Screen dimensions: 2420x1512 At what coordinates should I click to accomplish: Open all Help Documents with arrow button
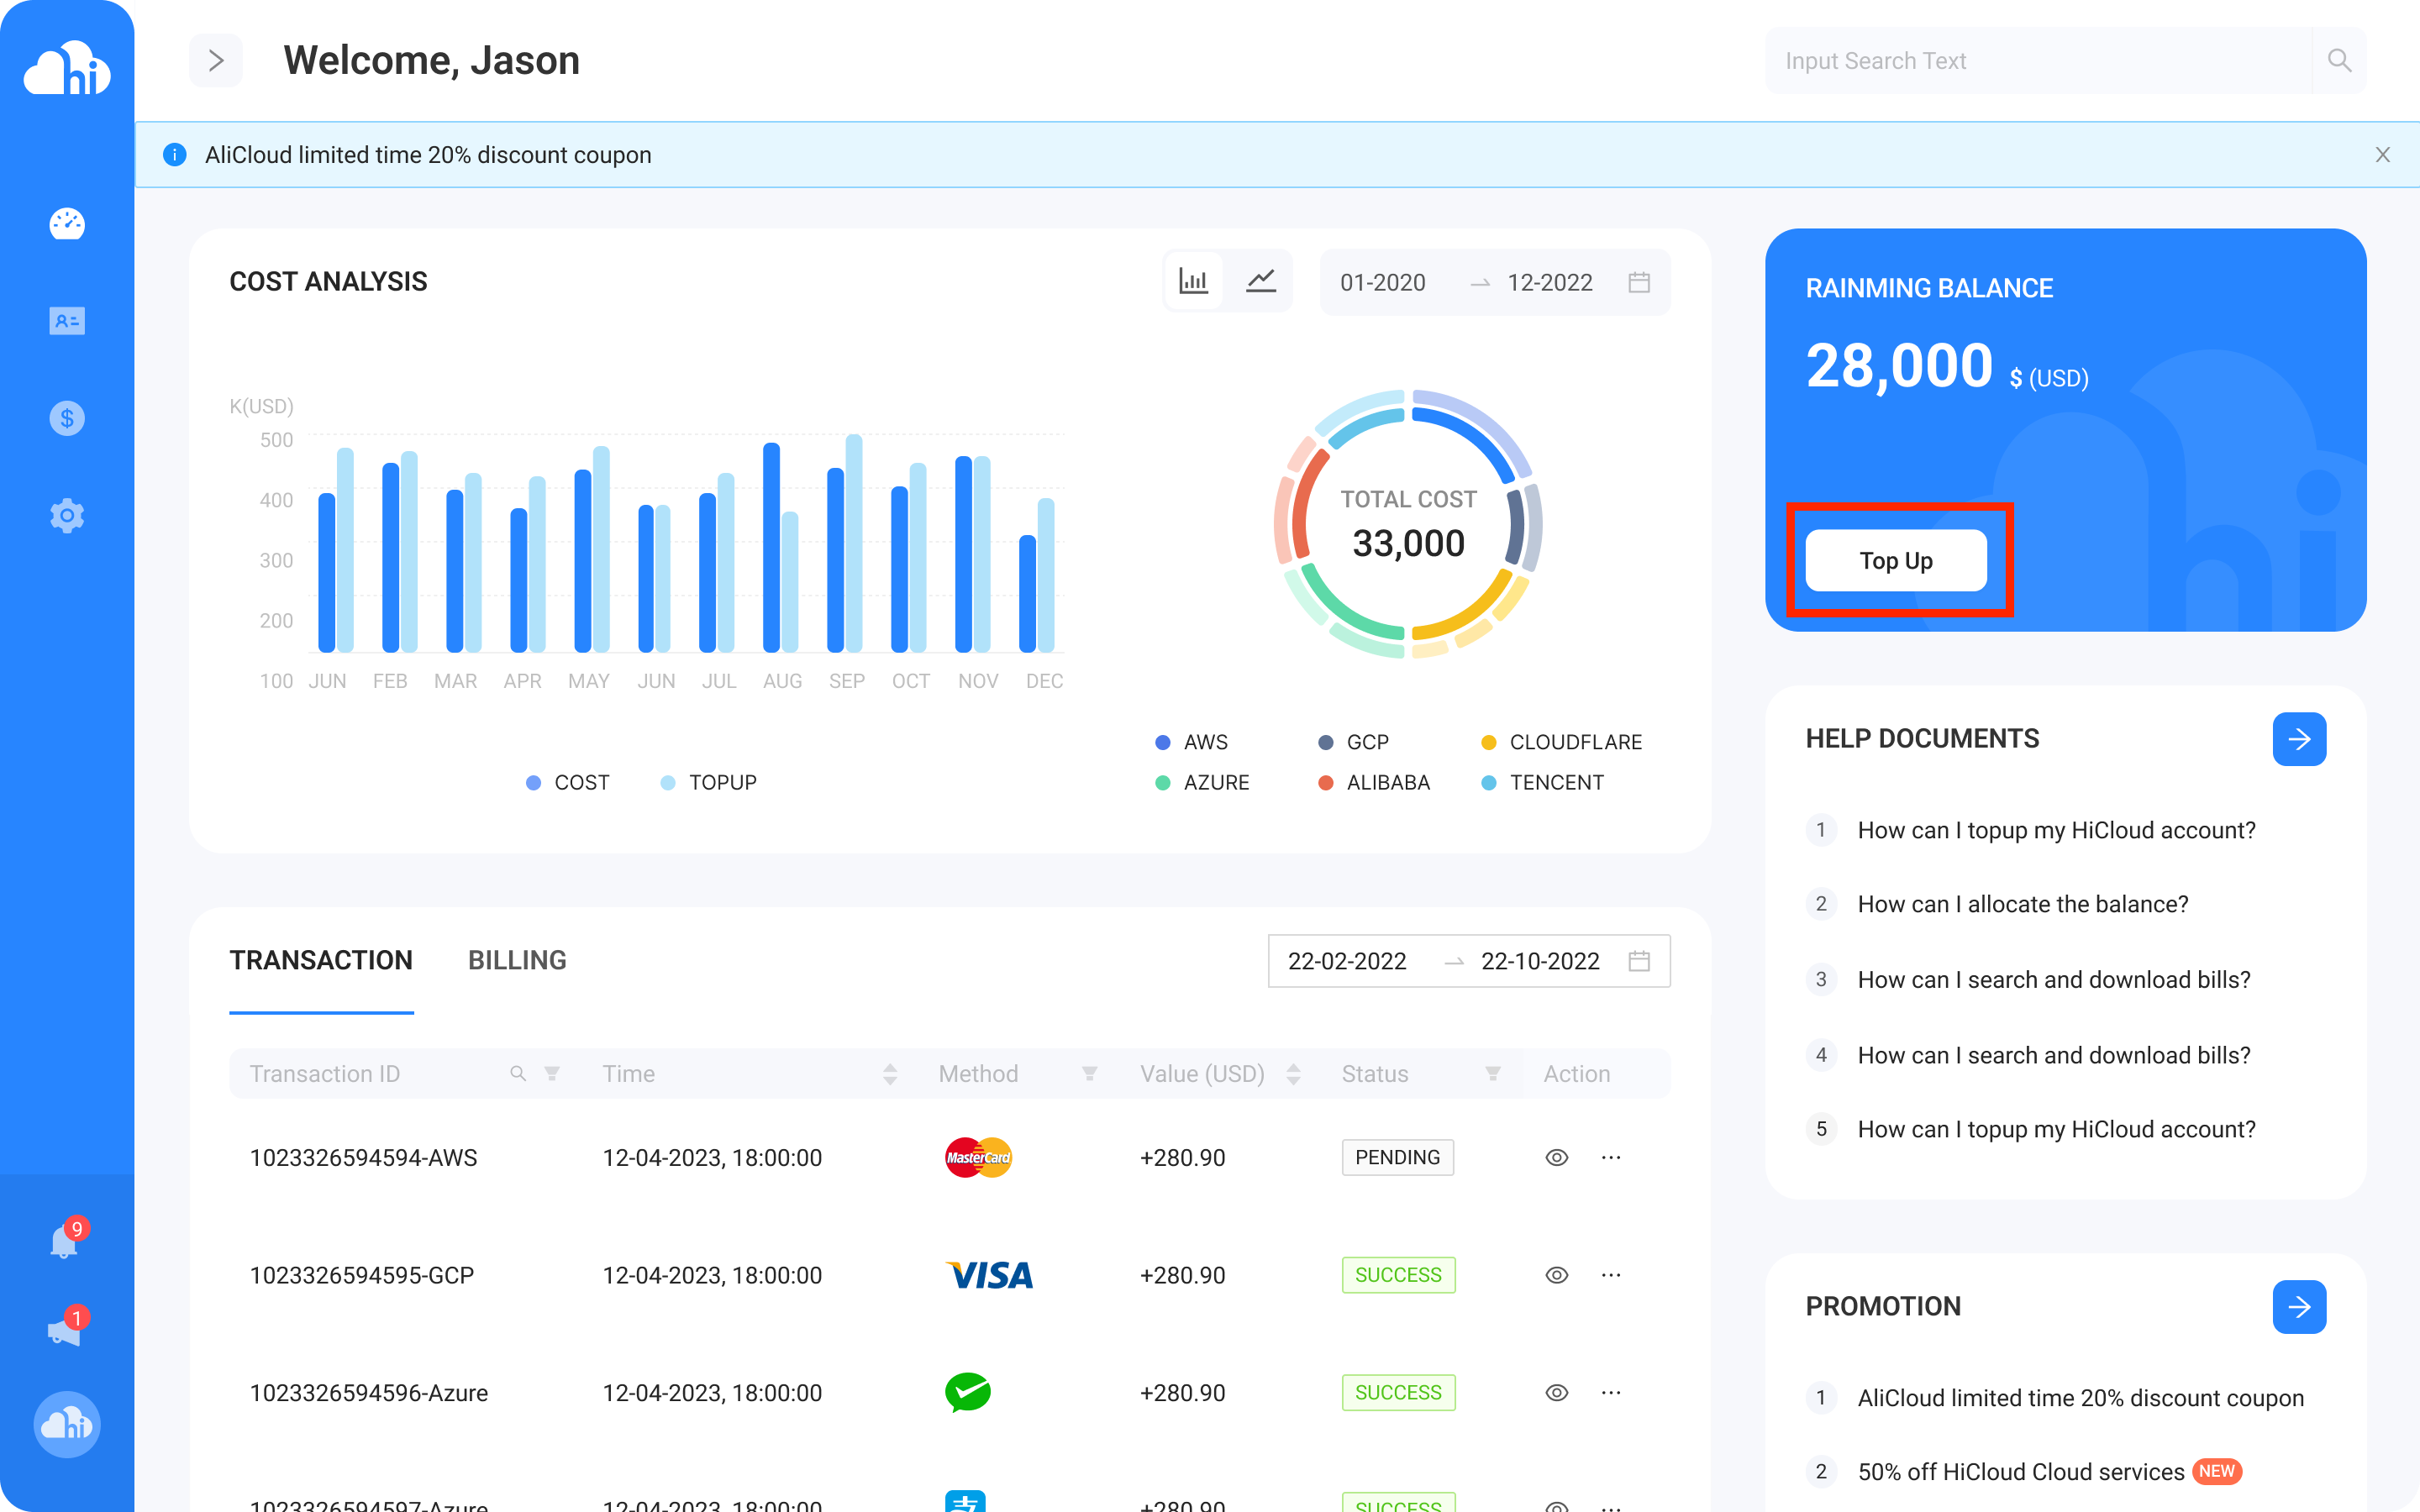pyautogui.click(x=2299, y=739)
